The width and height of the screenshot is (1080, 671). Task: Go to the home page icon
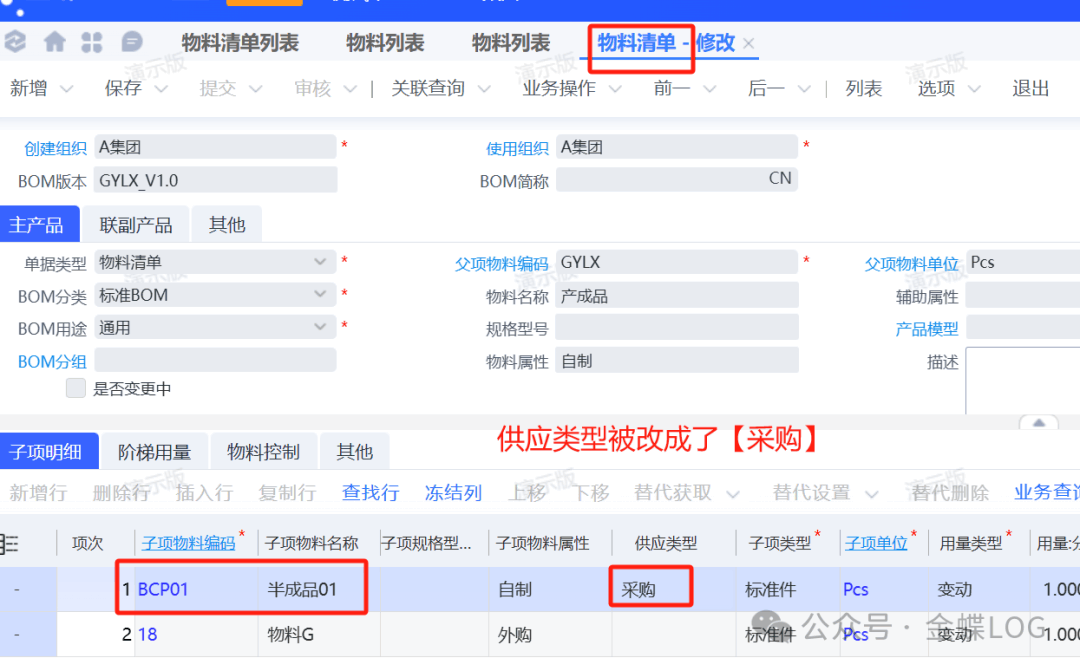pos(54,42)
